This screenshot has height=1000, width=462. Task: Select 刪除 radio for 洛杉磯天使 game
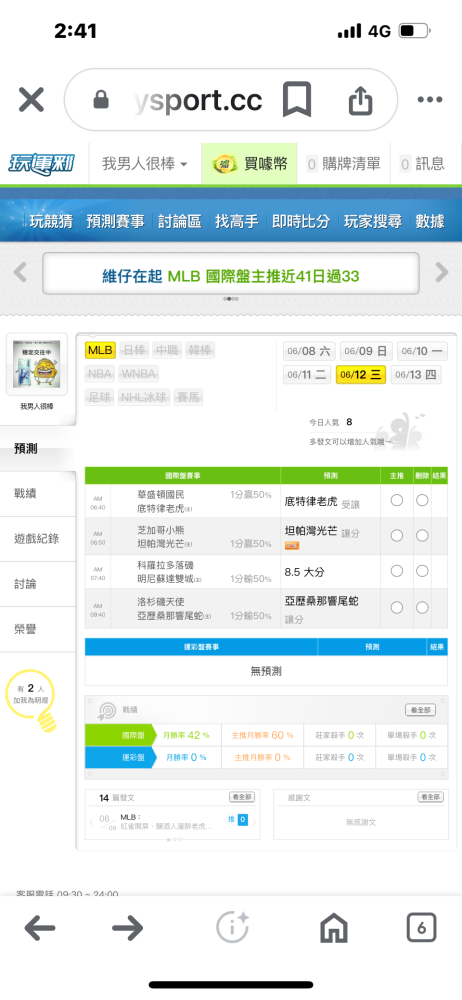point(422,608)
